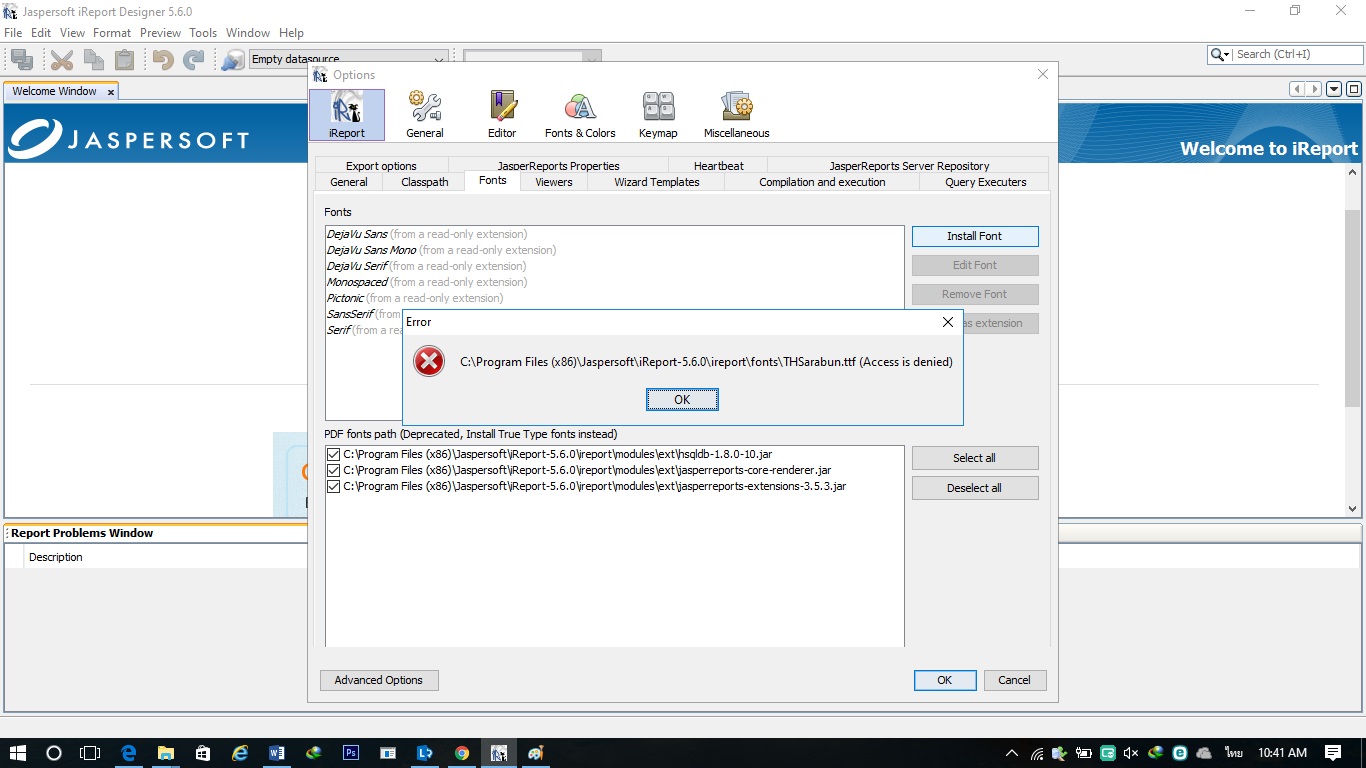Screen dimensions: 1366x768
Task: Close the Error dialog with X
Action: [x=948, y=322]
